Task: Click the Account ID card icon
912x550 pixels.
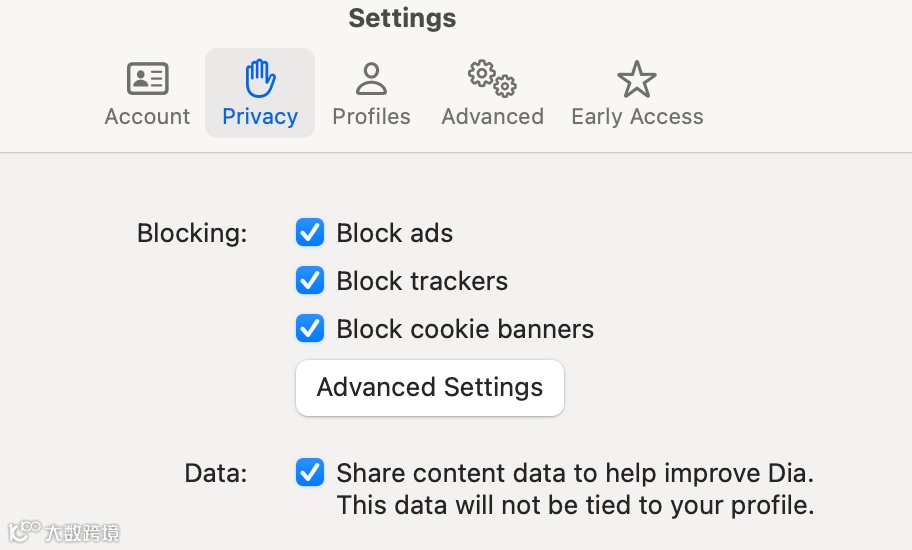Action: [147, 78]
